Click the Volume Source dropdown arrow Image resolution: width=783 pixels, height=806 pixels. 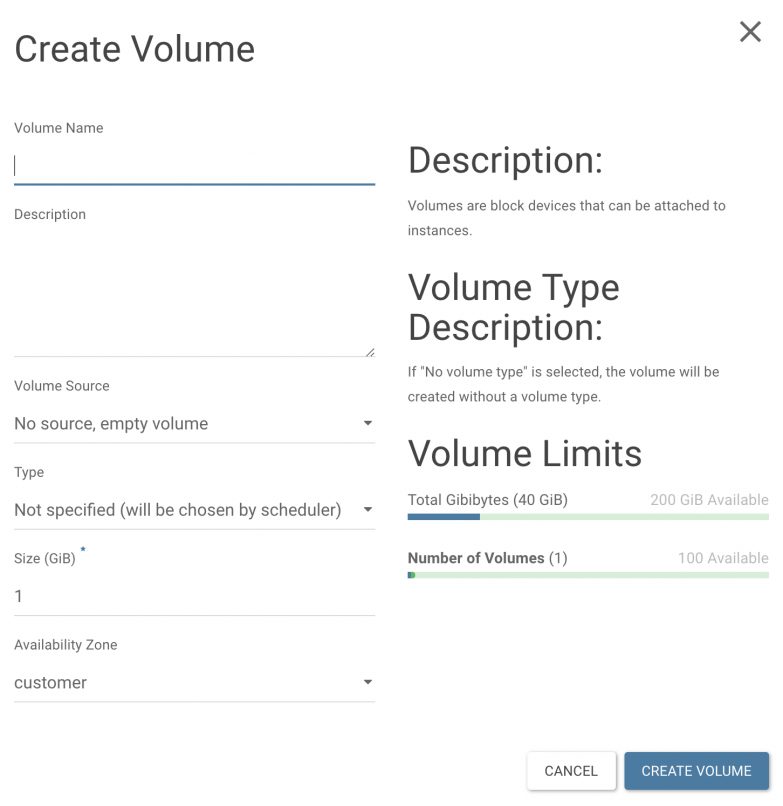[x=367, y=424]
